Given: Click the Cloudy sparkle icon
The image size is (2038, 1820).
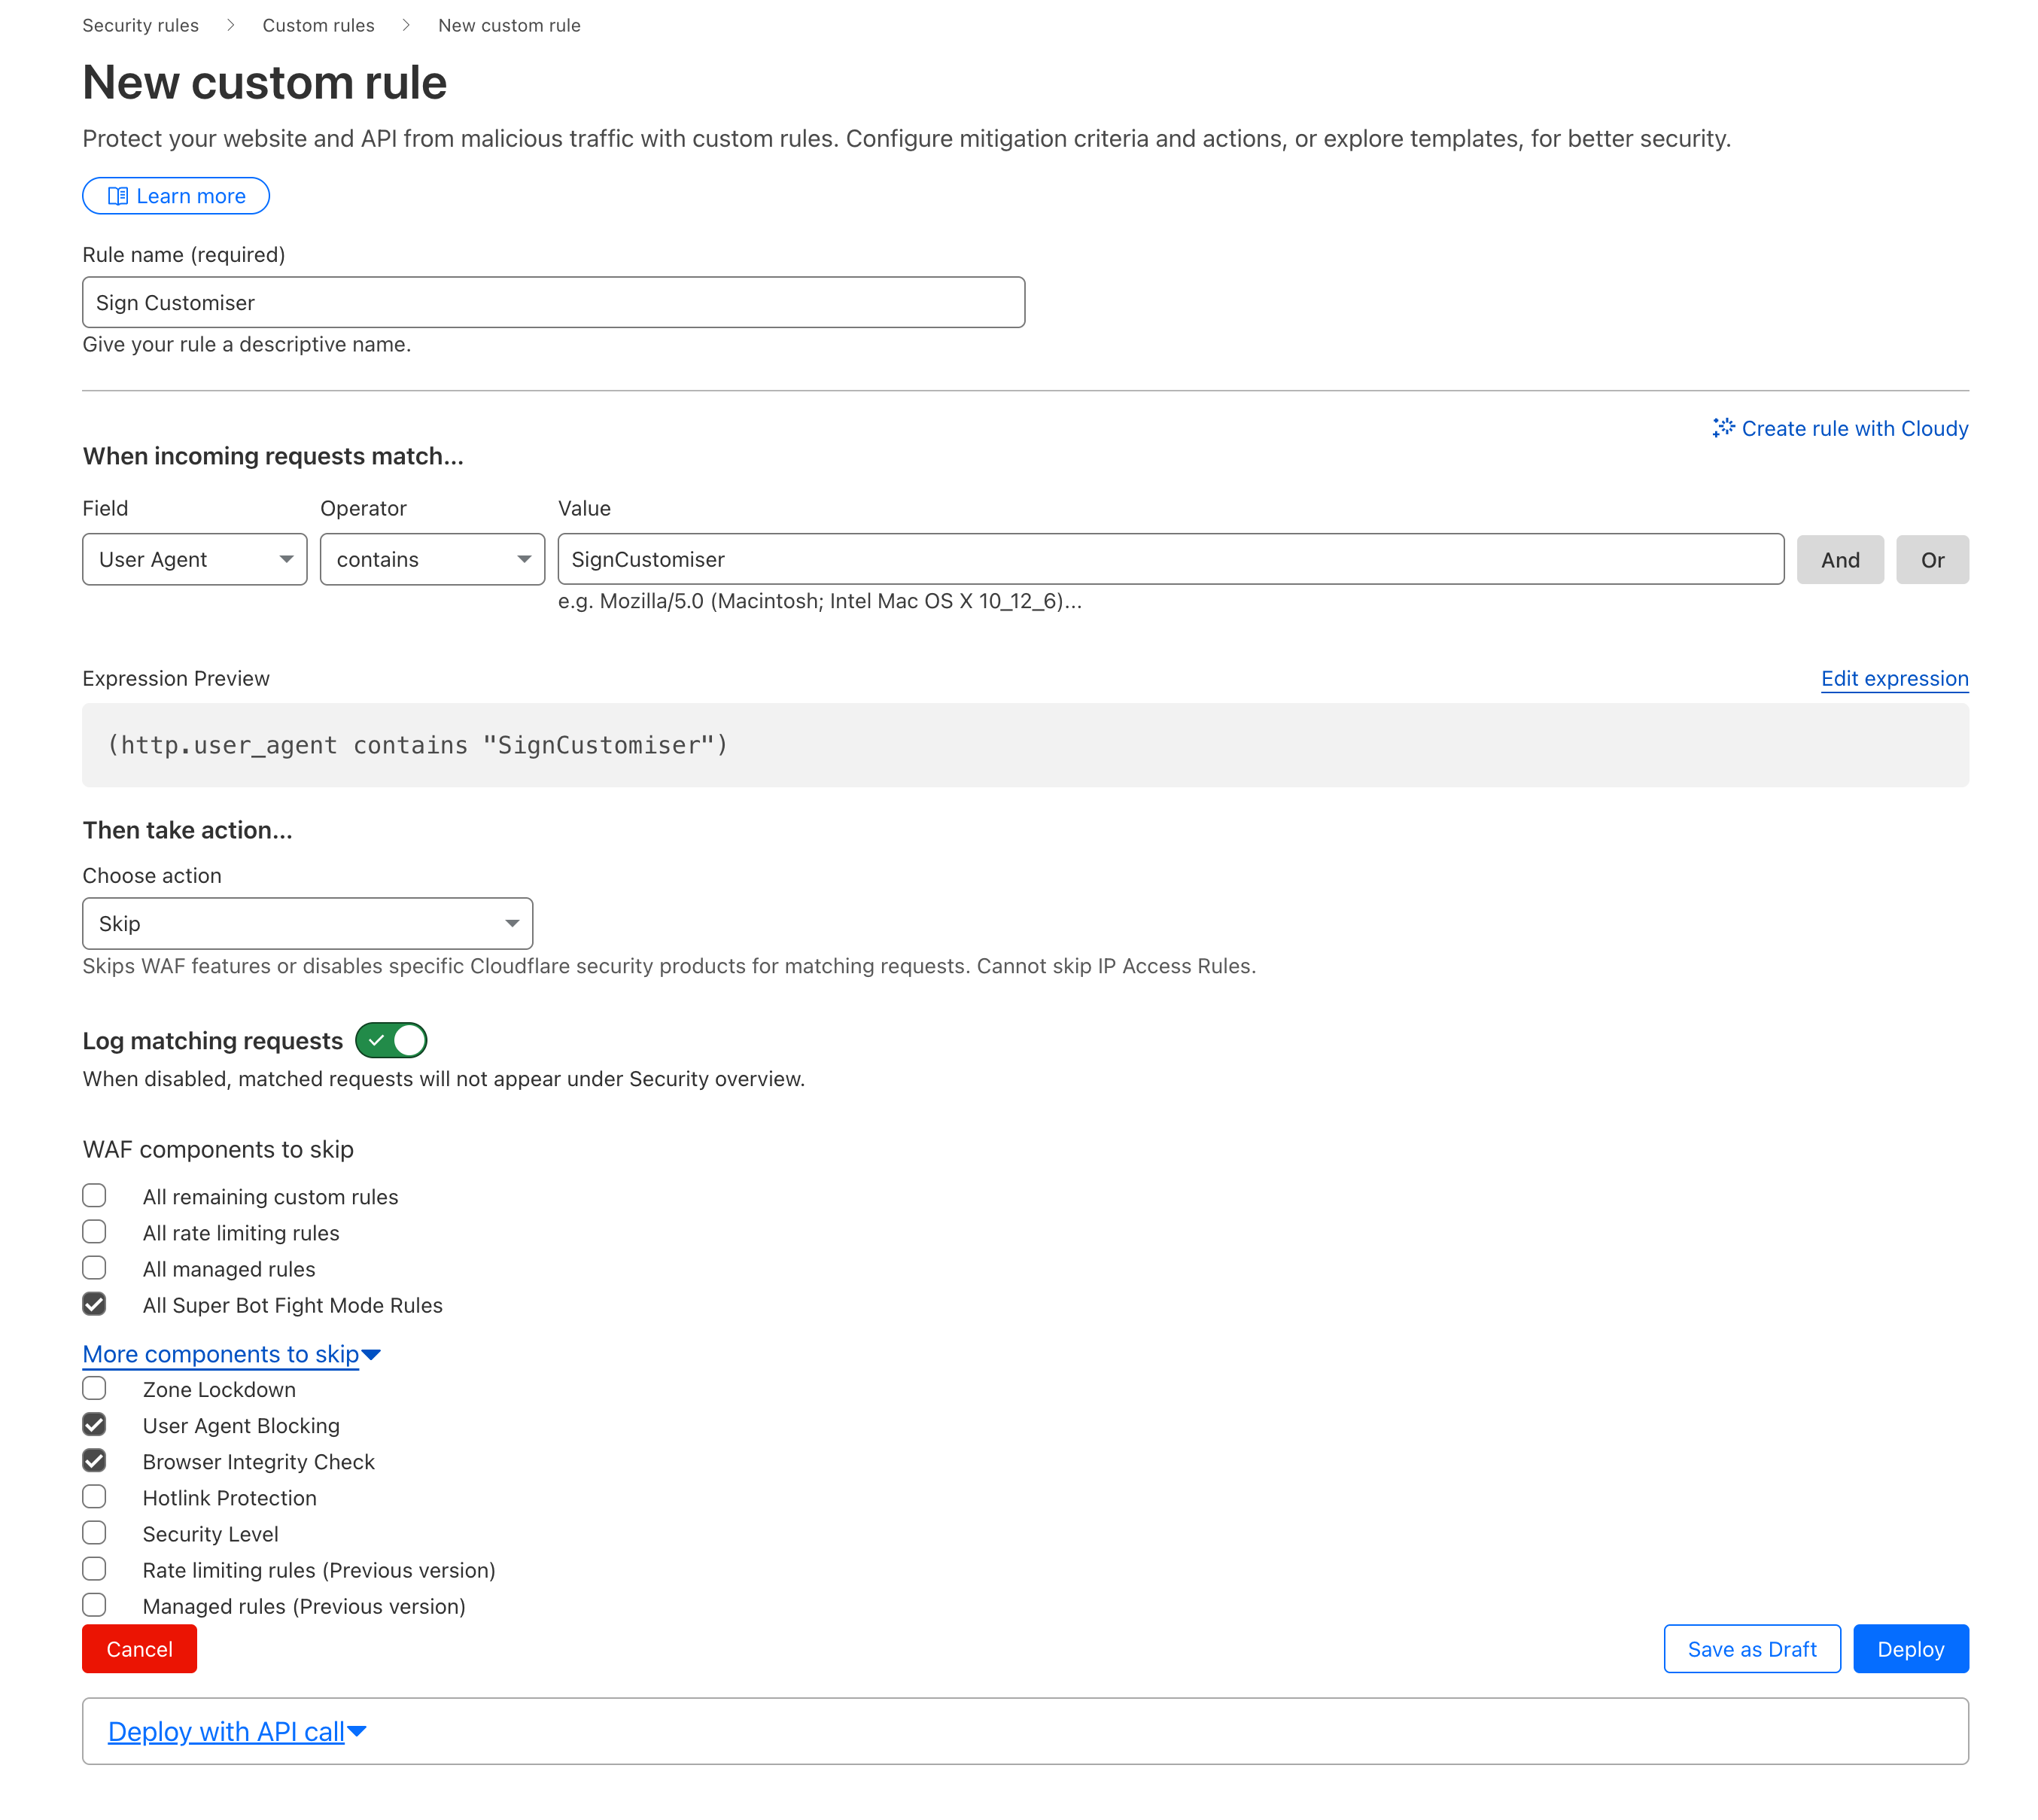Looking at the screenshot, I should (x=1722, y=428).
